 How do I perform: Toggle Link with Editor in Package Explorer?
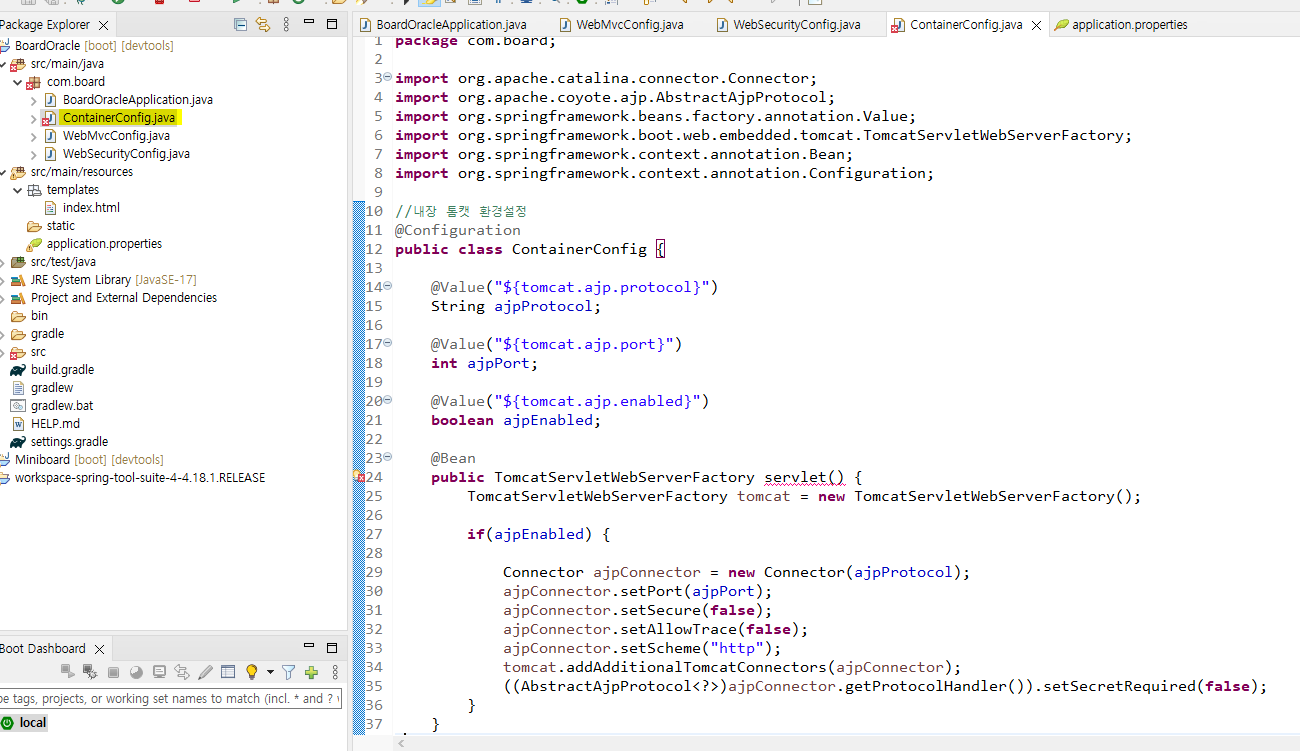coord(263,24)
